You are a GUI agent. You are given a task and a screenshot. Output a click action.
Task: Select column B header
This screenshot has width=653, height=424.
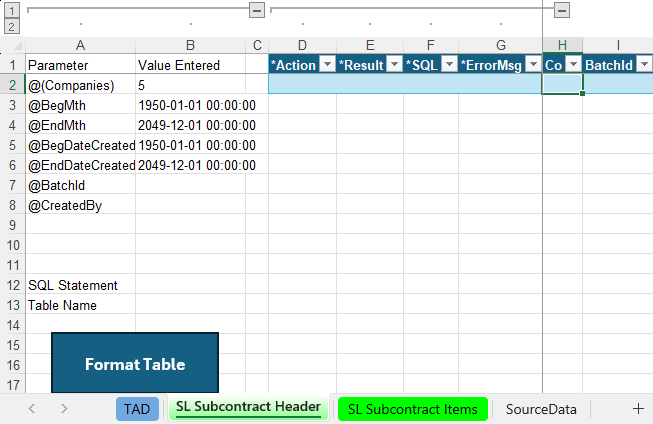[190, 45]
